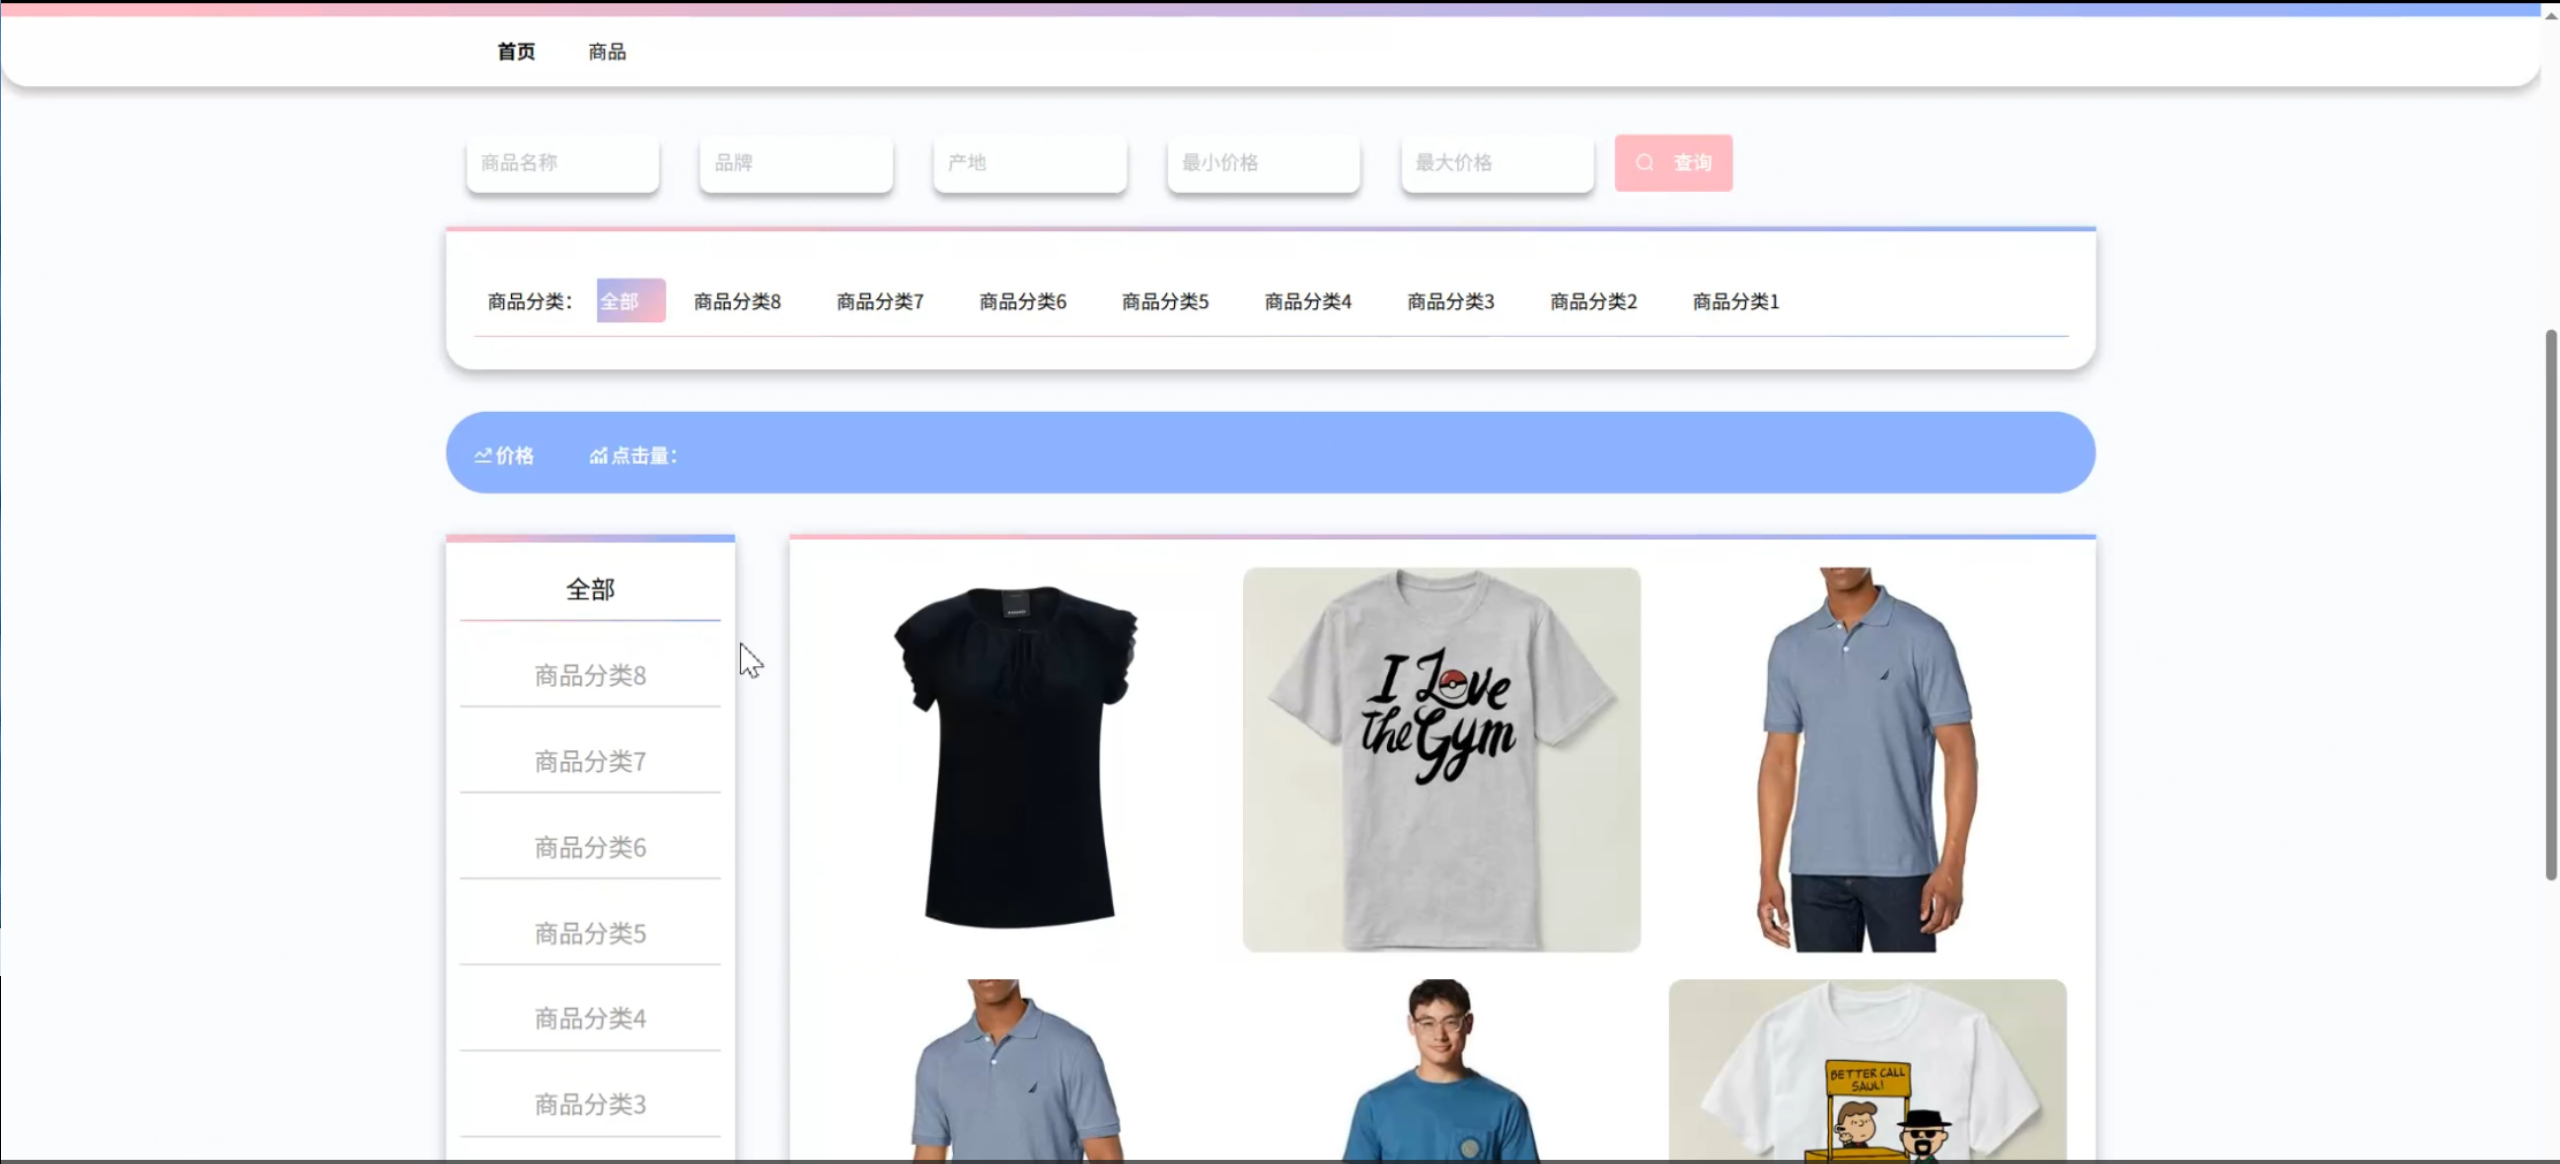Select 商品分类8 in top category row
This screenshot has height=1164, width=2560.
[x=737, y=301]
